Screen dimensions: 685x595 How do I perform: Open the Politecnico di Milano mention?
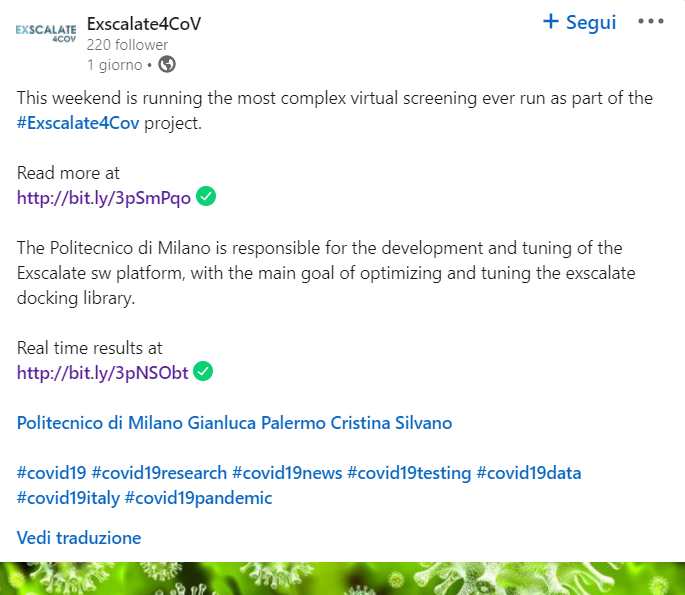pyautogui.click(x=100, y=423)
